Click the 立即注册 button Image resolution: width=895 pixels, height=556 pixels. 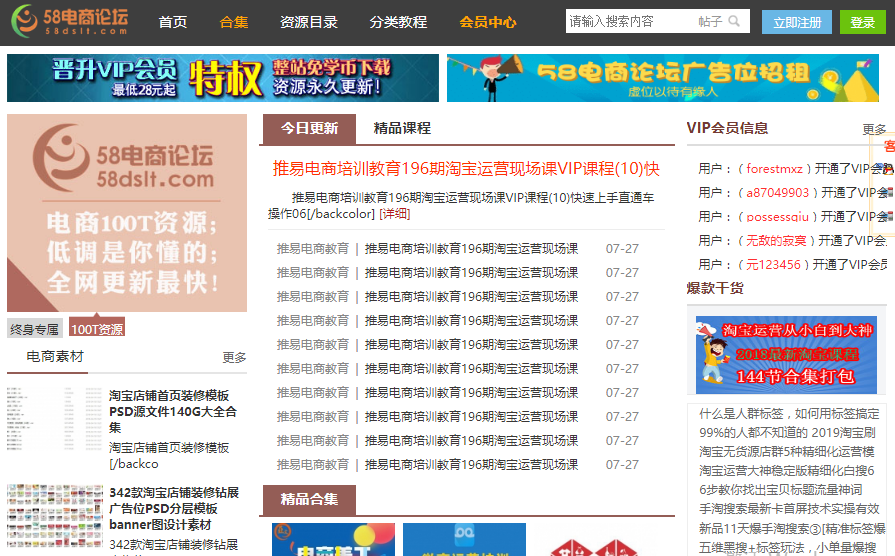(796, 22)
